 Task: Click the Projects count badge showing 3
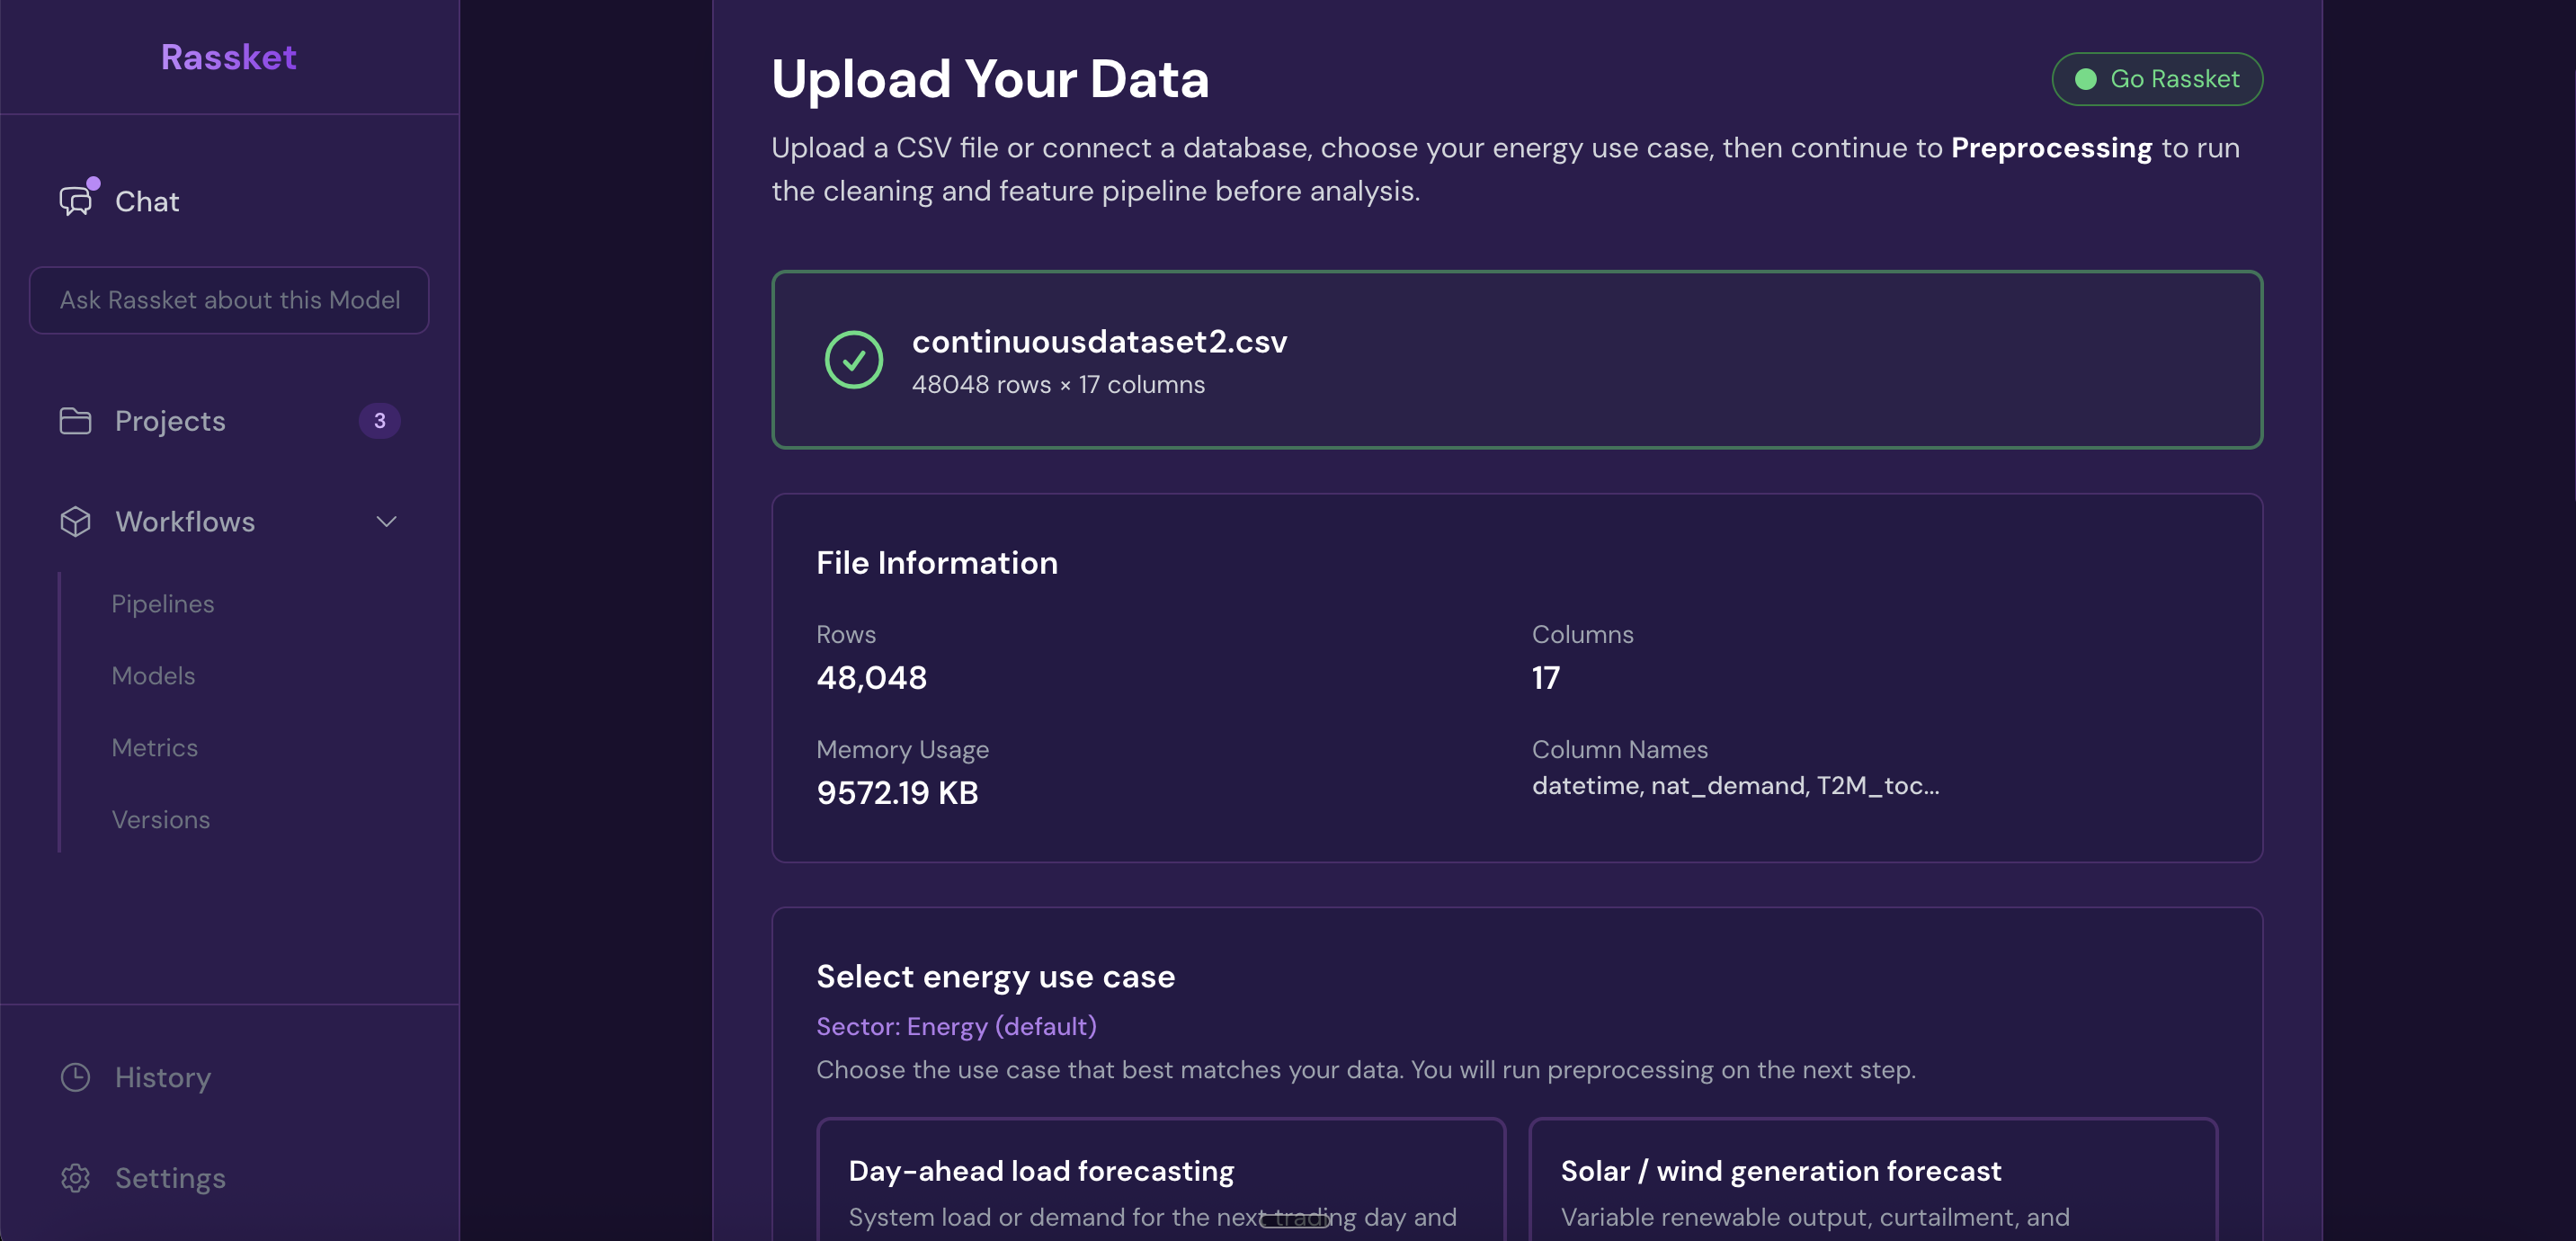click(x=379, y=421)
